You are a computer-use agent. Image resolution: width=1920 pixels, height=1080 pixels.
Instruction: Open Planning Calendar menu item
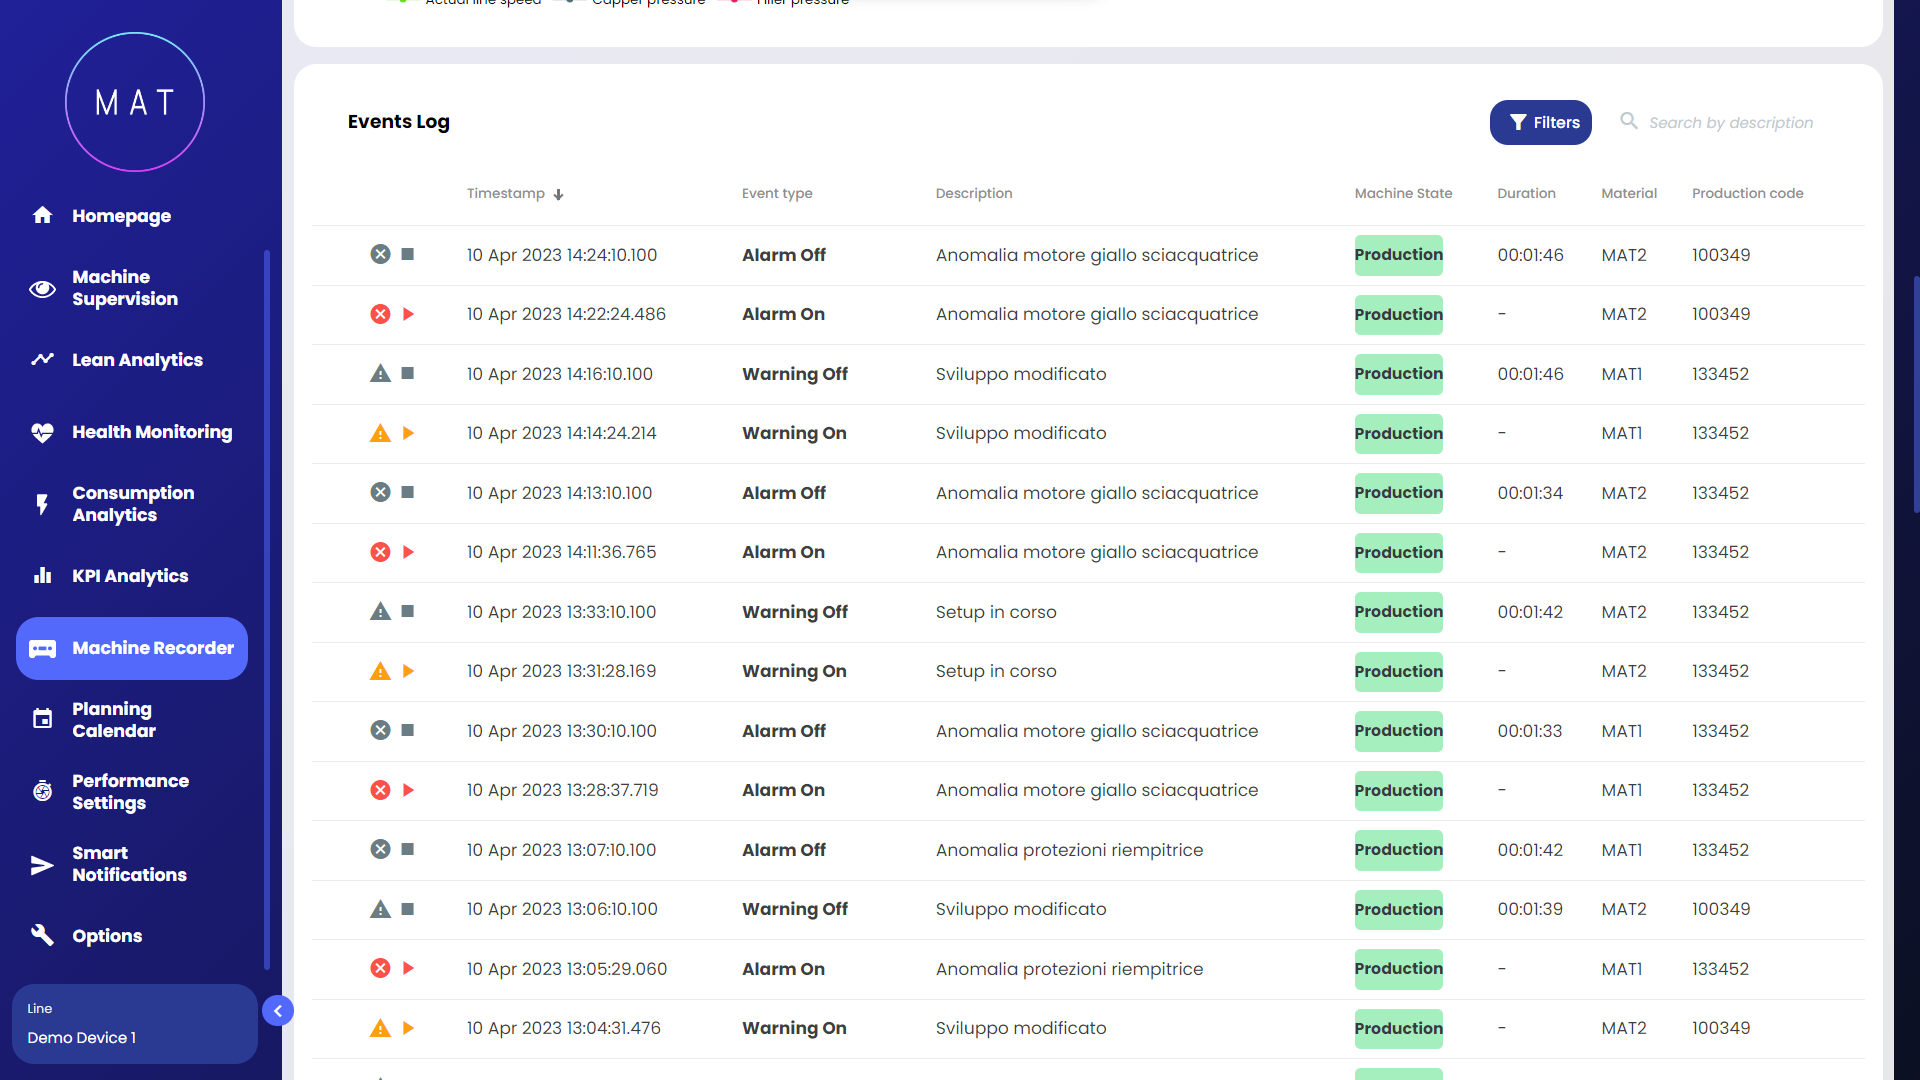pos(114,720)
